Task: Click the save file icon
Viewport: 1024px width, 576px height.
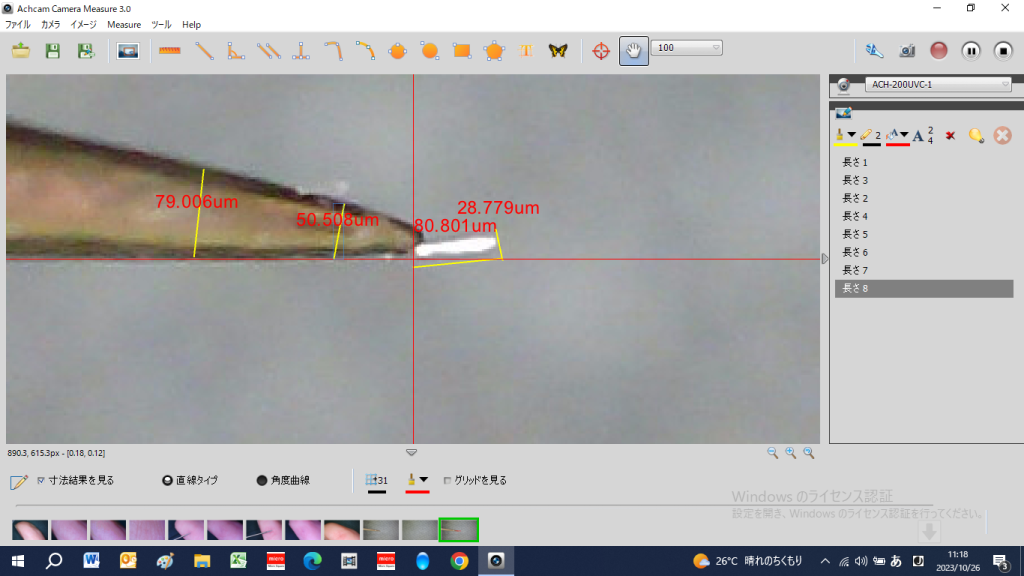Action: 53,50
